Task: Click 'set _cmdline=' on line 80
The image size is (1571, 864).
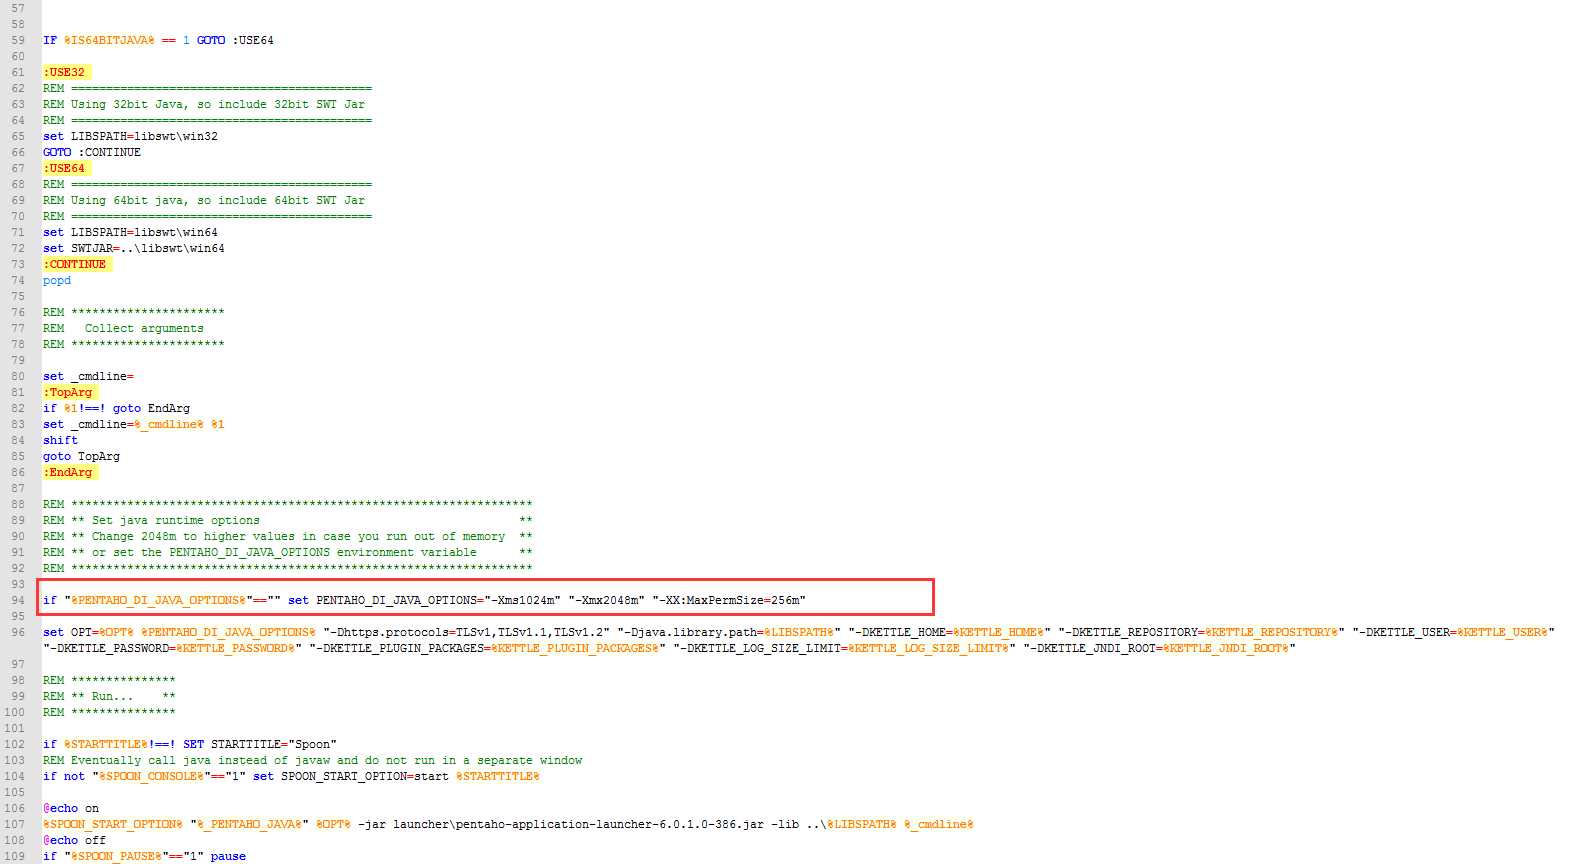Action: [x=88, y=376]
